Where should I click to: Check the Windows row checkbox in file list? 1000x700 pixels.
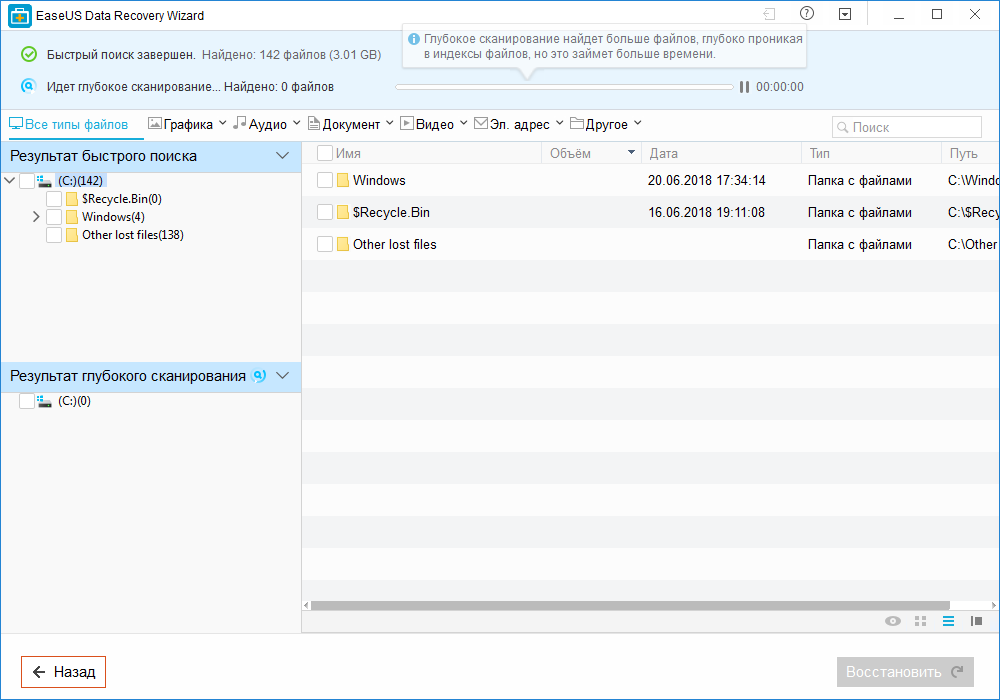point(325,180)
